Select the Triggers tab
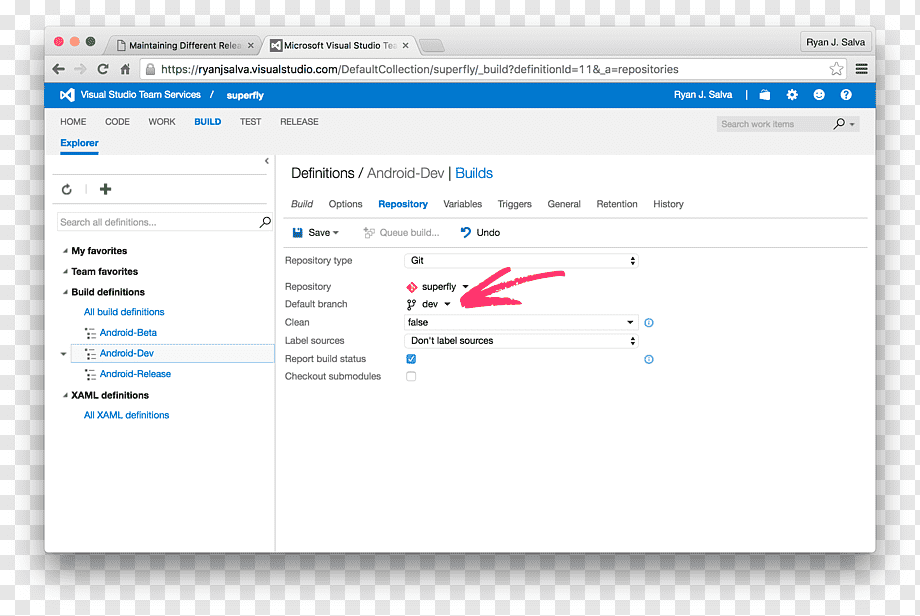Screen dimensions: 920x616 click(515, 204)
